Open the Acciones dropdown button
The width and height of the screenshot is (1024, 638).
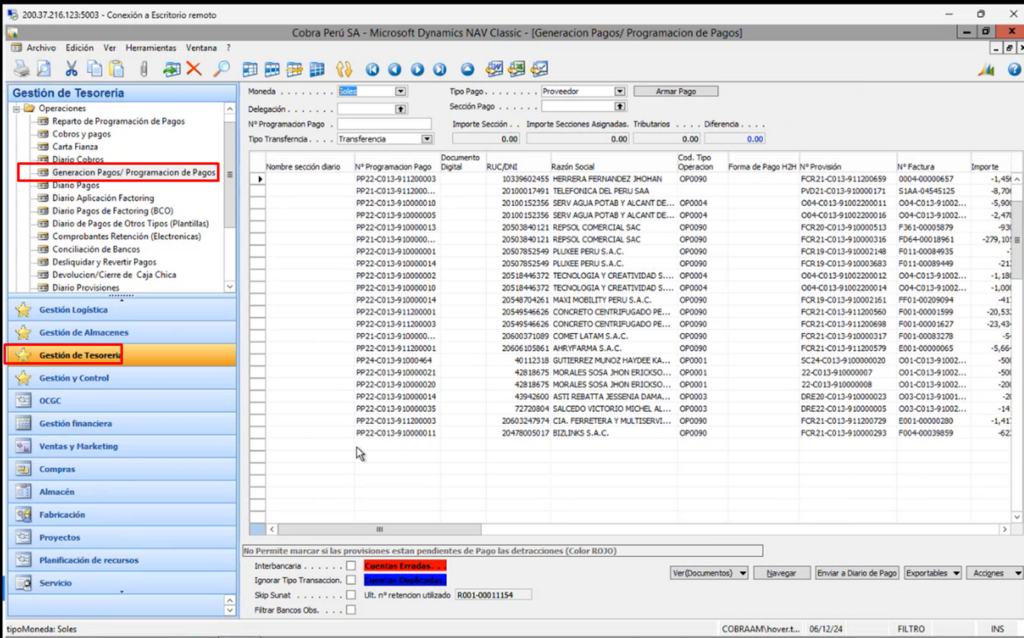995,573
